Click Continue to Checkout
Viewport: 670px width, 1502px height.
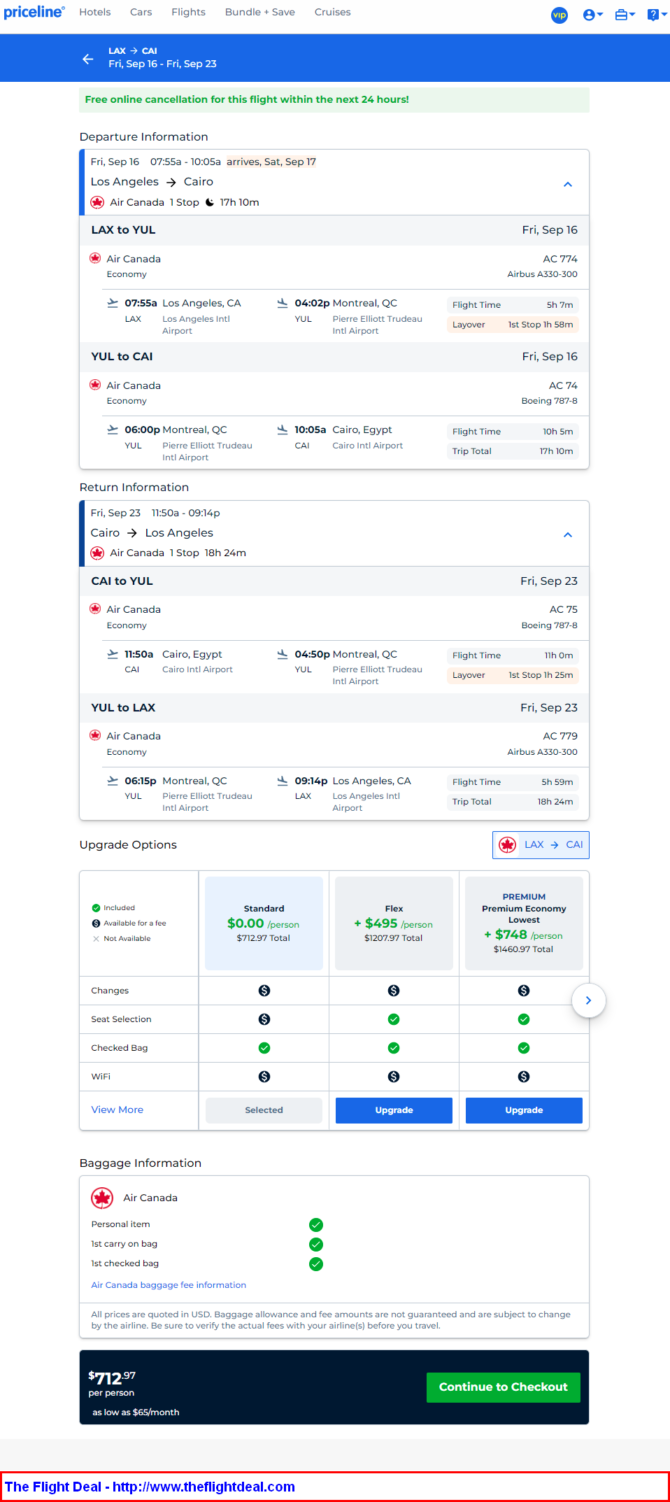click(503, 1387)
